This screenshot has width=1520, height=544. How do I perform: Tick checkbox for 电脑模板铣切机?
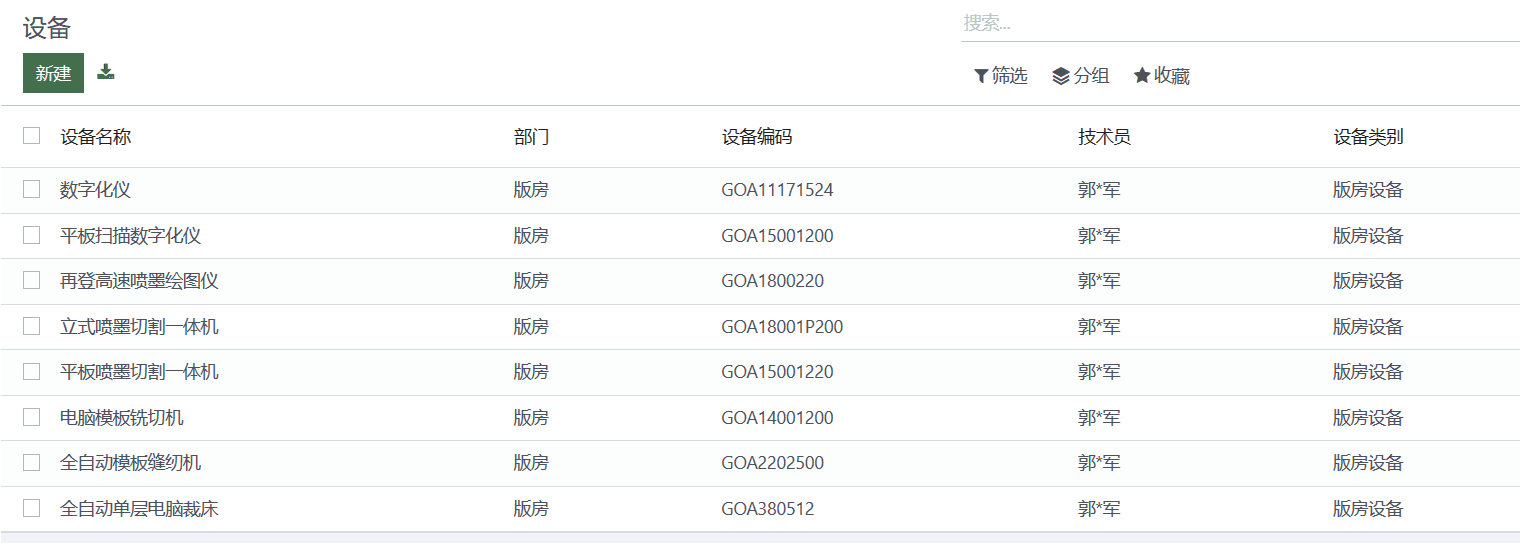point(32,417)
